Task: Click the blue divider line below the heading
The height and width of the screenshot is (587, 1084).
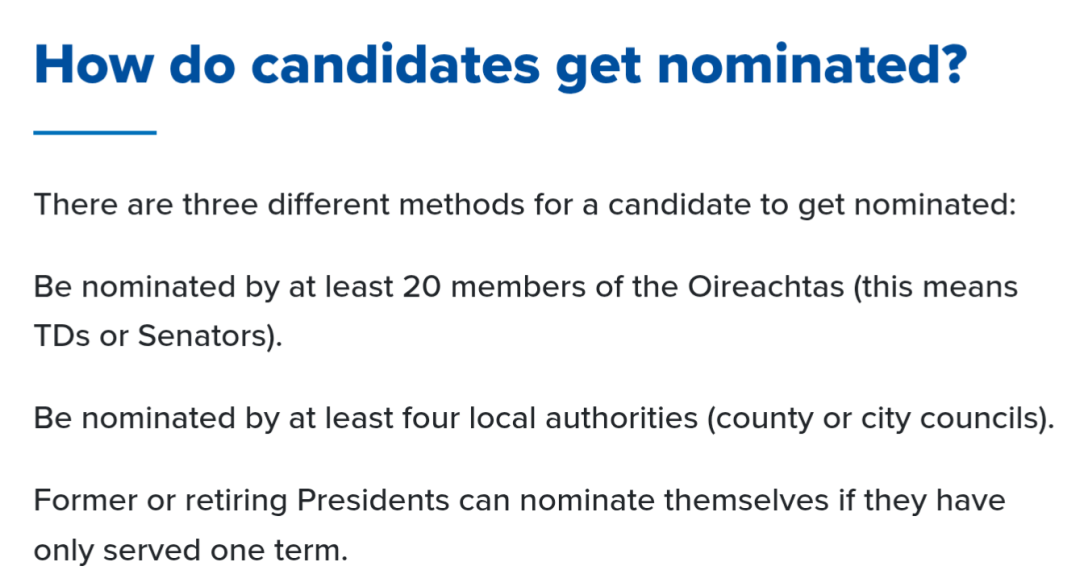Action: [95, 132]
